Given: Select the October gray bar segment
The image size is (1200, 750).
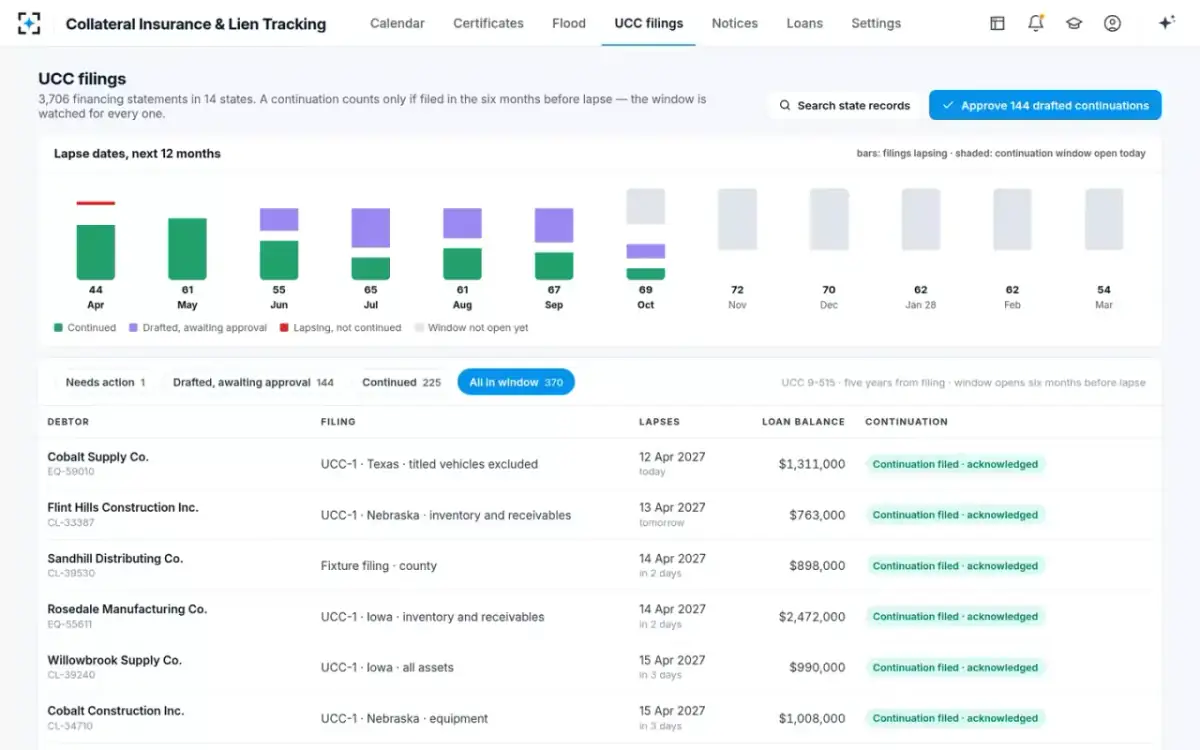Looking at the screenshot, I should pyautogui.click(x=646, y=206).
